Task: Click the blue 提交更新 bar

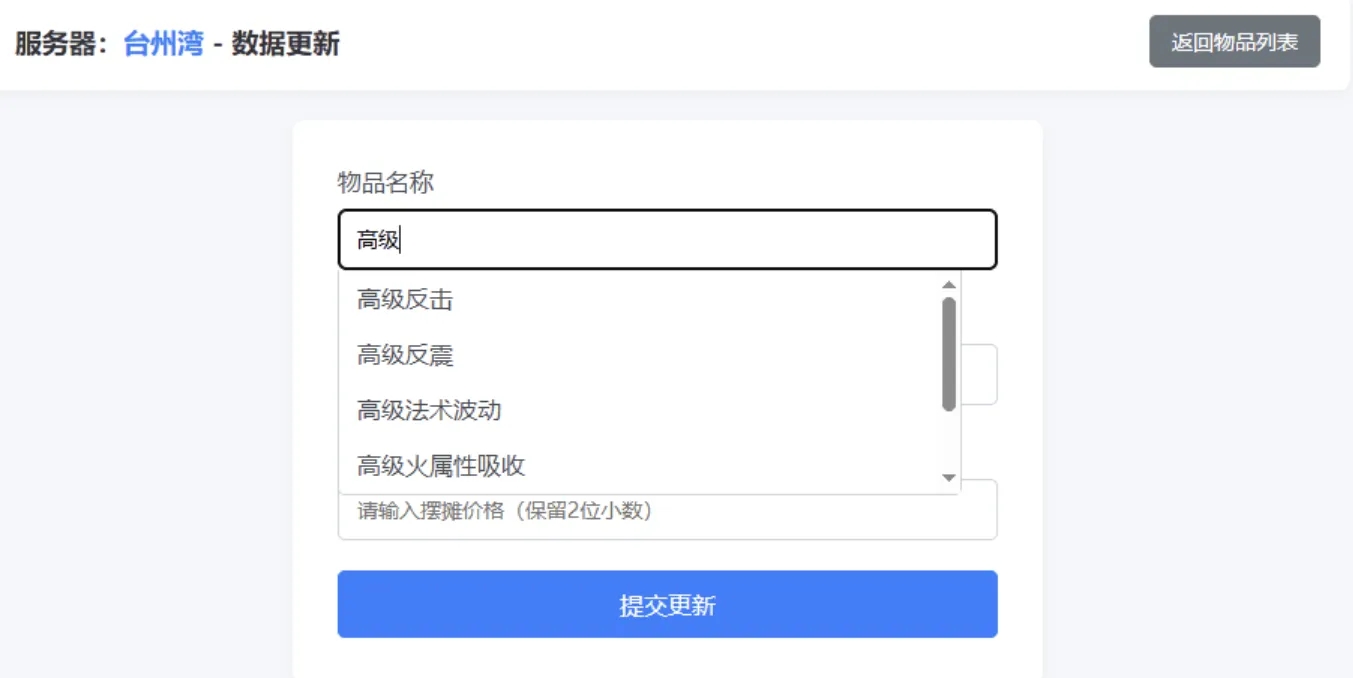Action: (667, 604)
